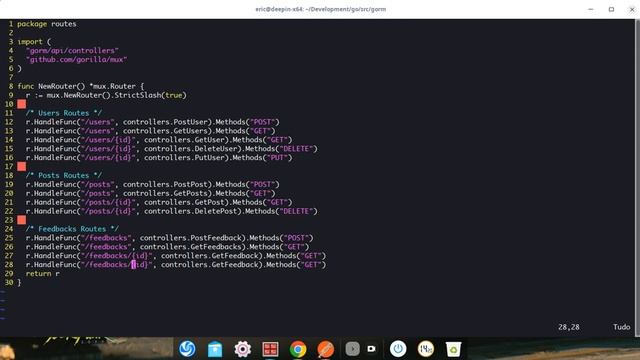This screenshot has width=640, height=360.
Task: Click "func NewRouter()" declaration on line 8
Action: [x=51, y=86]
